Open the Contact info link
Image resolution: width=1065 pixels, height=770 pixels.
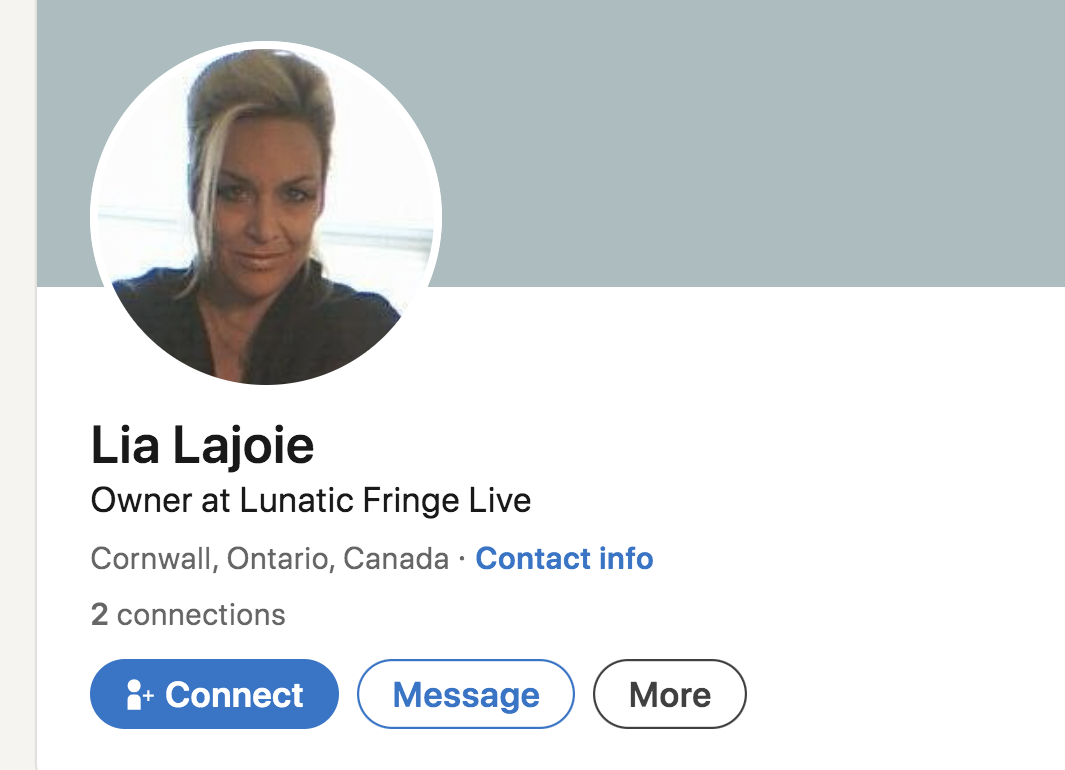[x=564, y=558]
